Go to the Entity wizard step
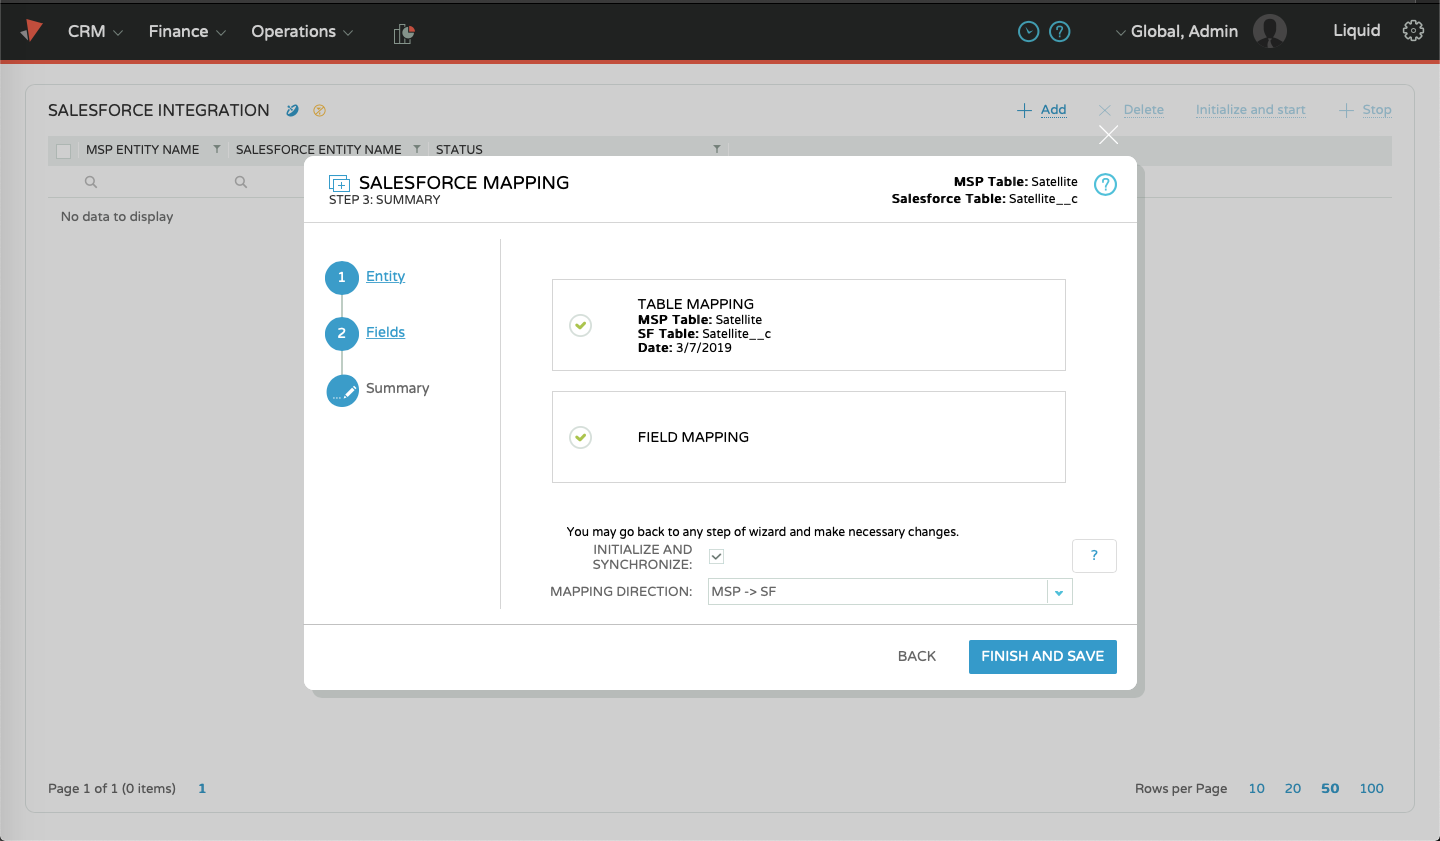 click(x=385, y=276)
